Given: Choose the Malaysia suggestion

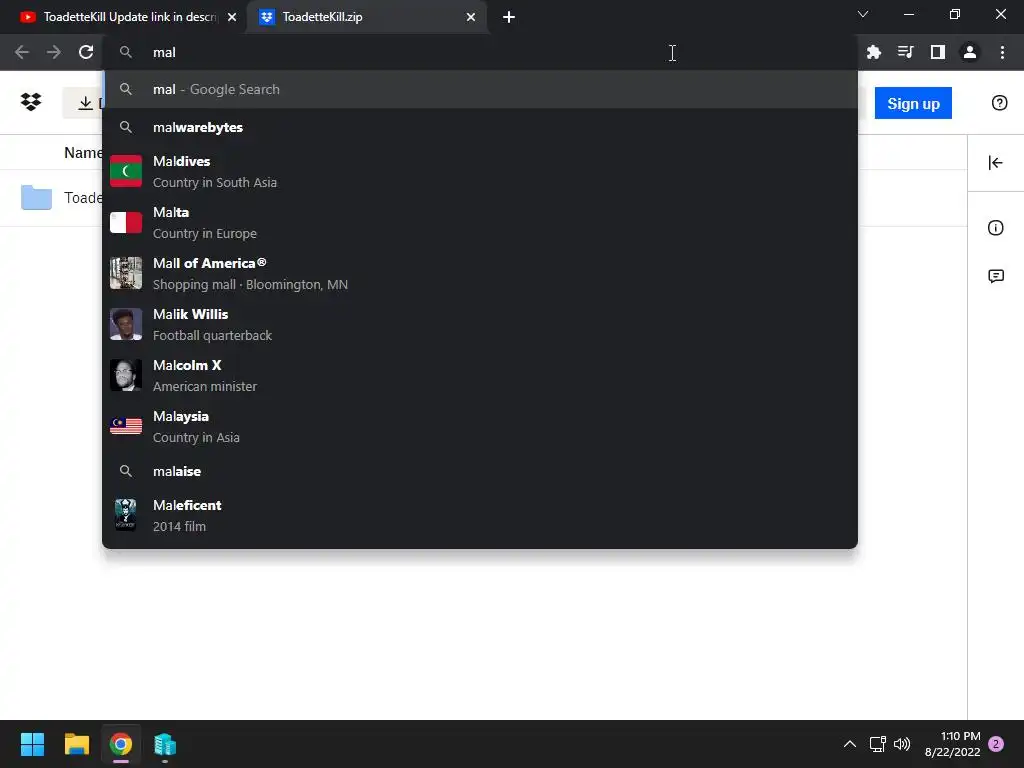Looking at the screenshot, I should 480,426.
